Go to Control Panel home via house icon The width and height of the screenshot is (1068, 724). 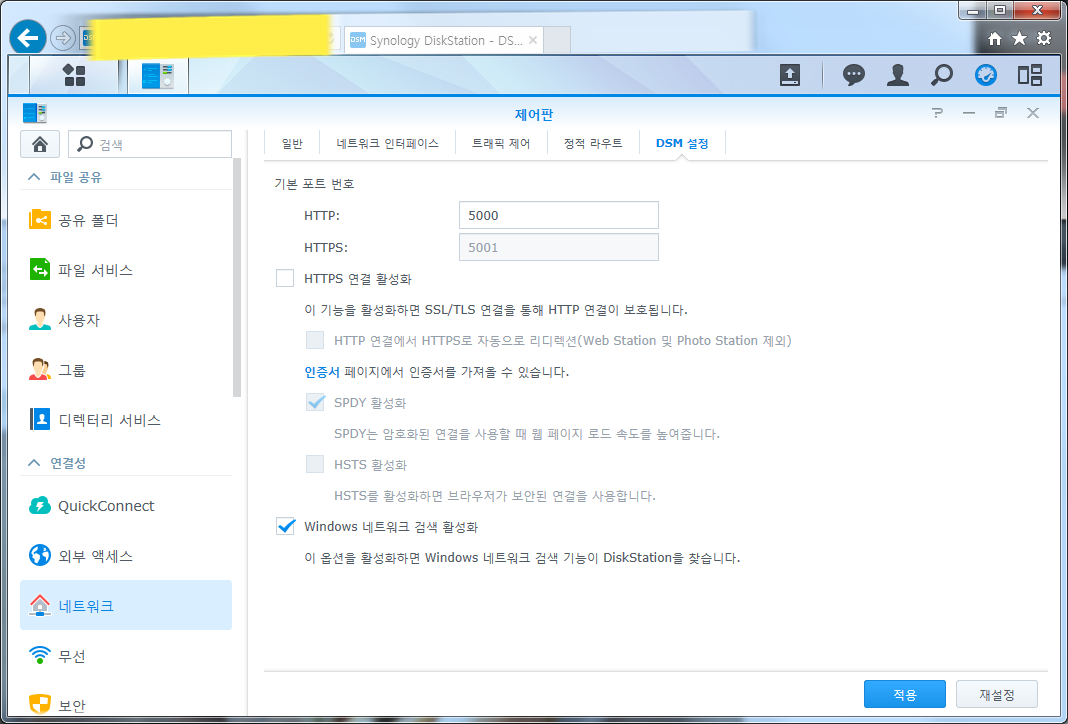click(39, 143)
